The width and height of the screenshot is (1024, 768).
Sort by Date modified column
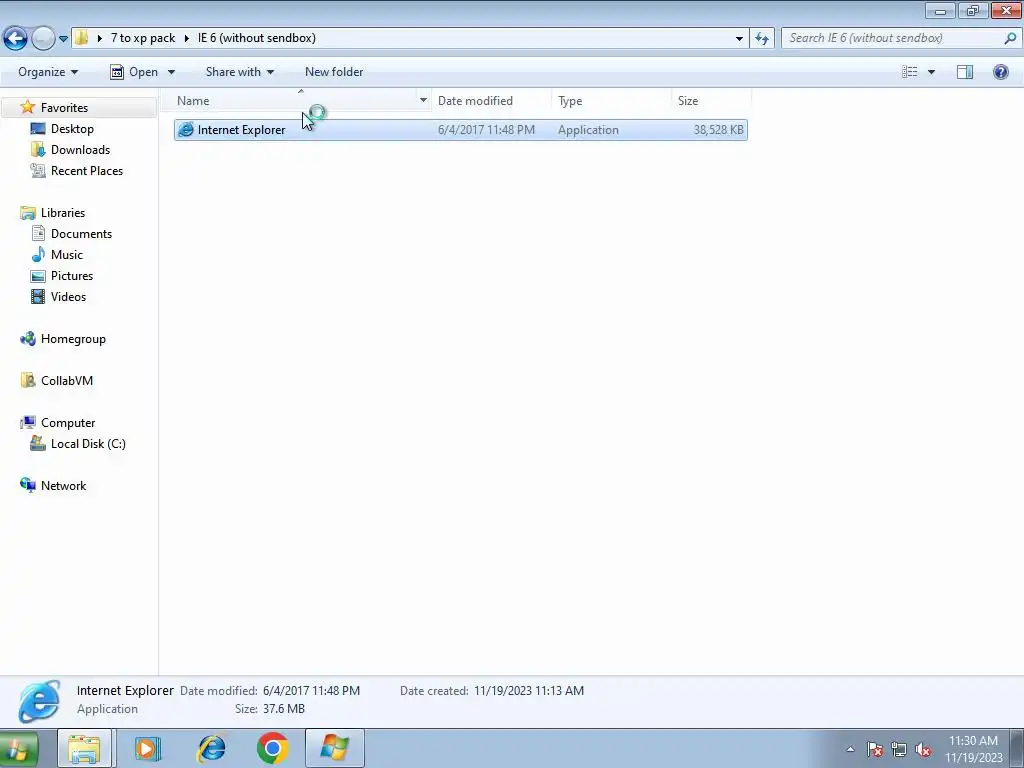pos(475,101)
